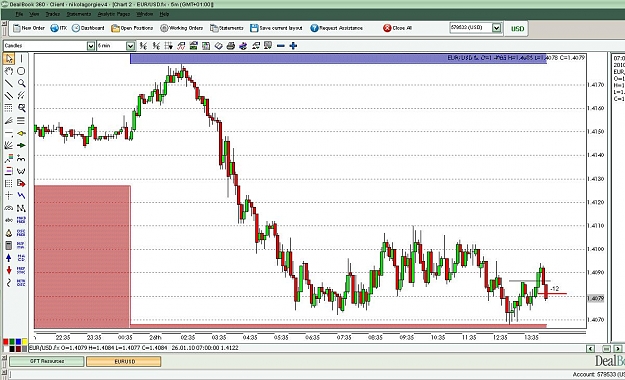Select the green right arrow marker tool

tap(21, 146)
